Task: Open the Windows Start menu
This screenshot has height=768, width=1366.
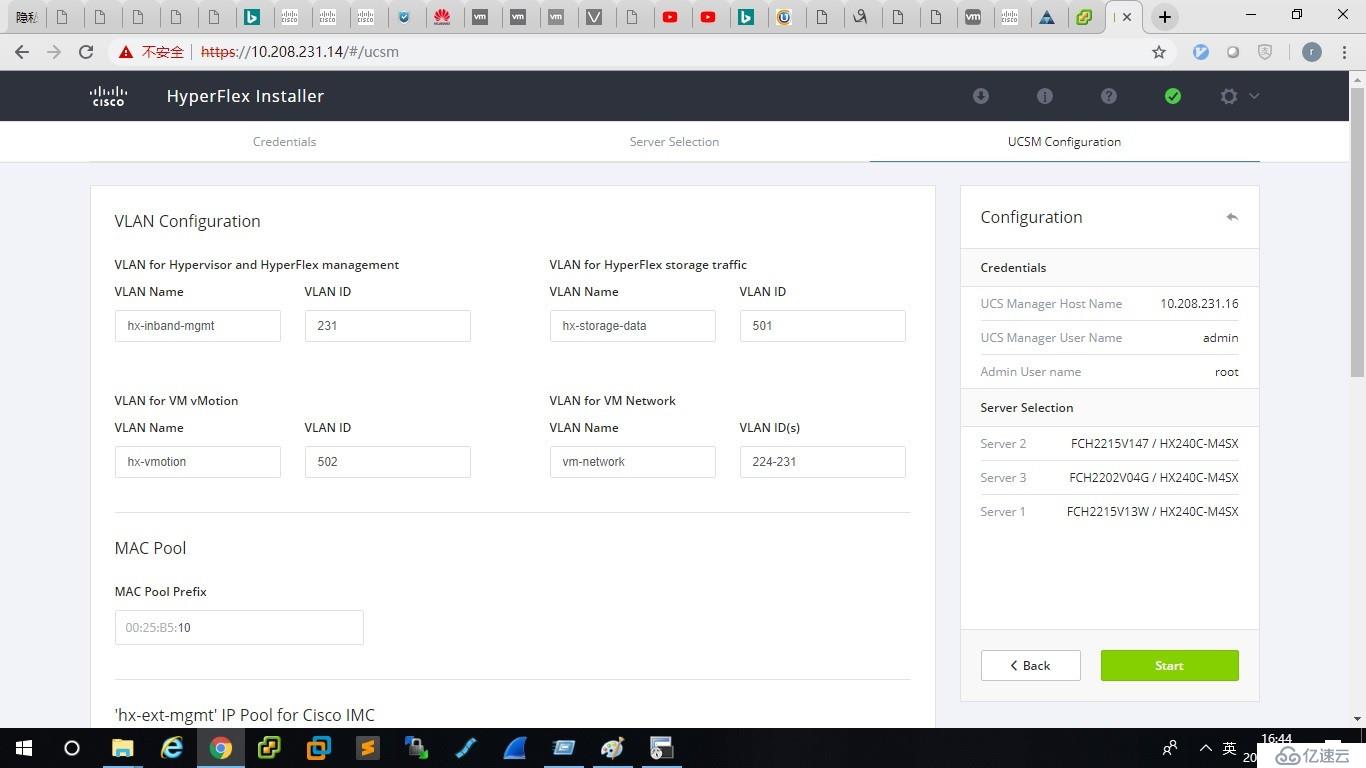Action: coord(24,748)
